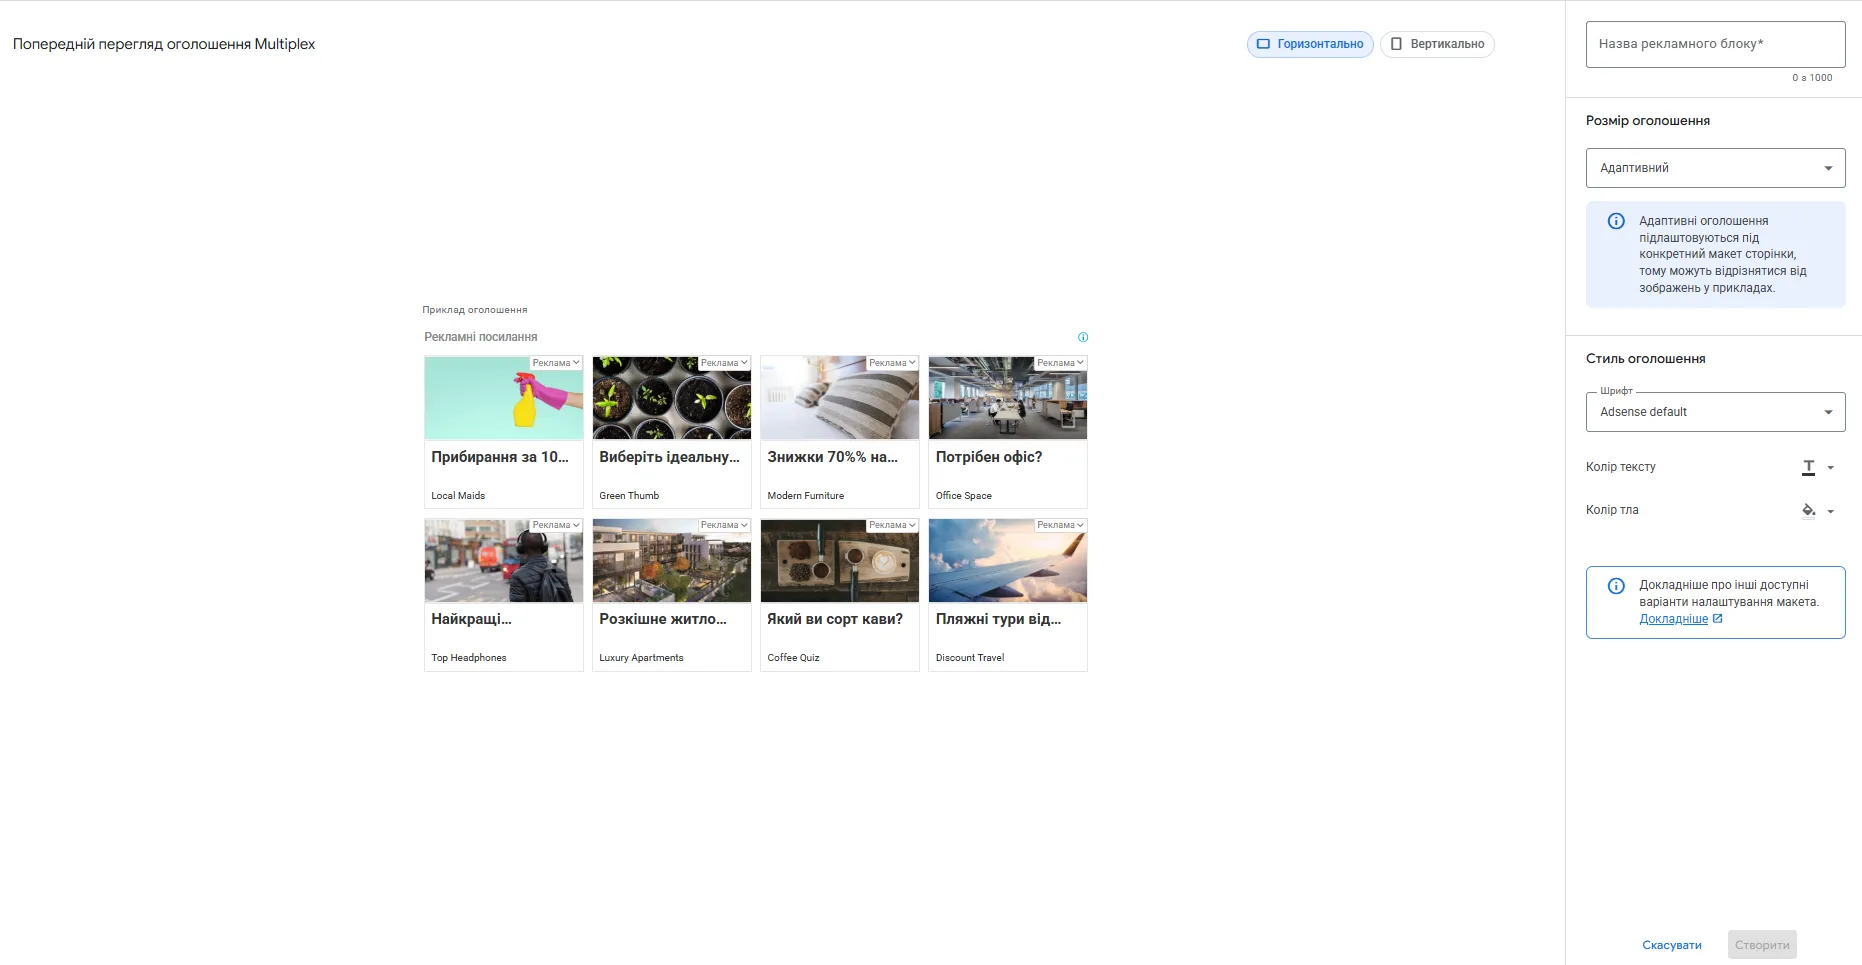
Task: Click the external link icon next to Докладніше
Action: 1718,619
